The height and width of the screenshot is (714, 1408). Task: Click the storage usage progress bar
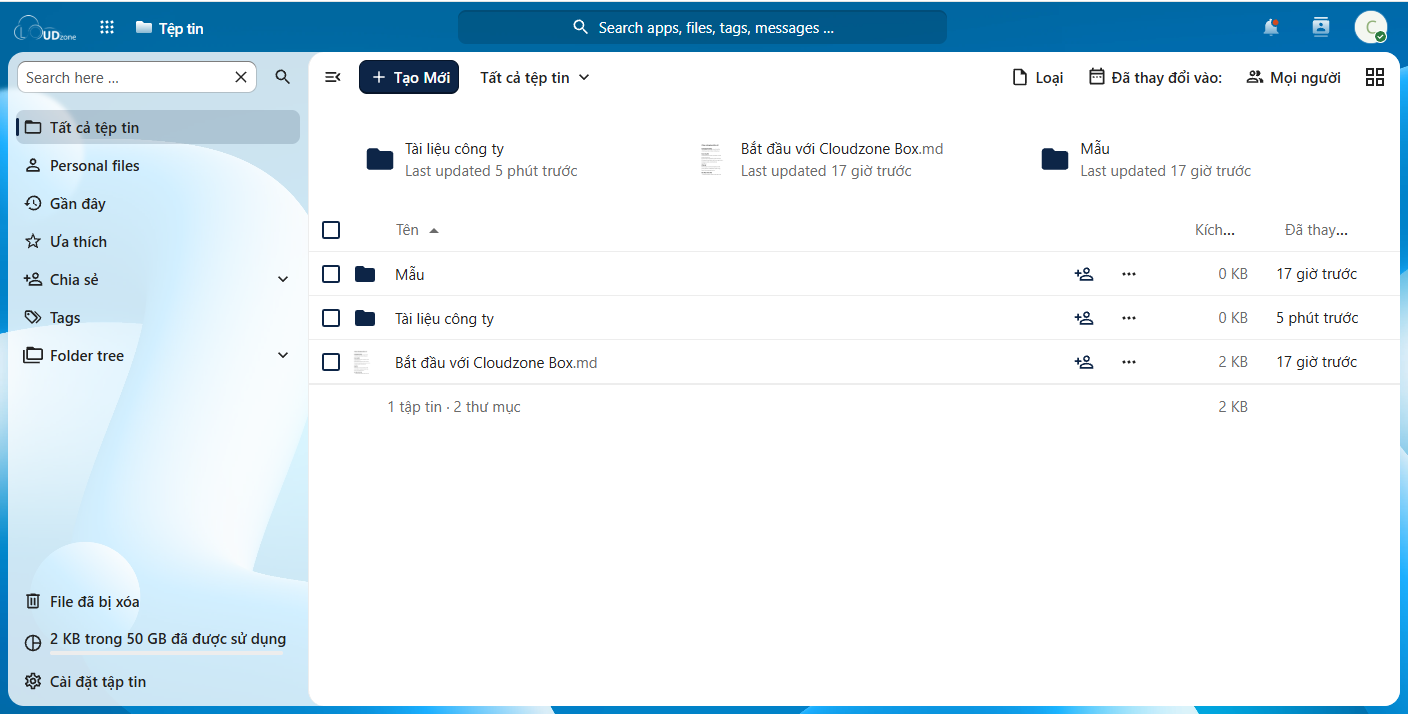(168, 653)
